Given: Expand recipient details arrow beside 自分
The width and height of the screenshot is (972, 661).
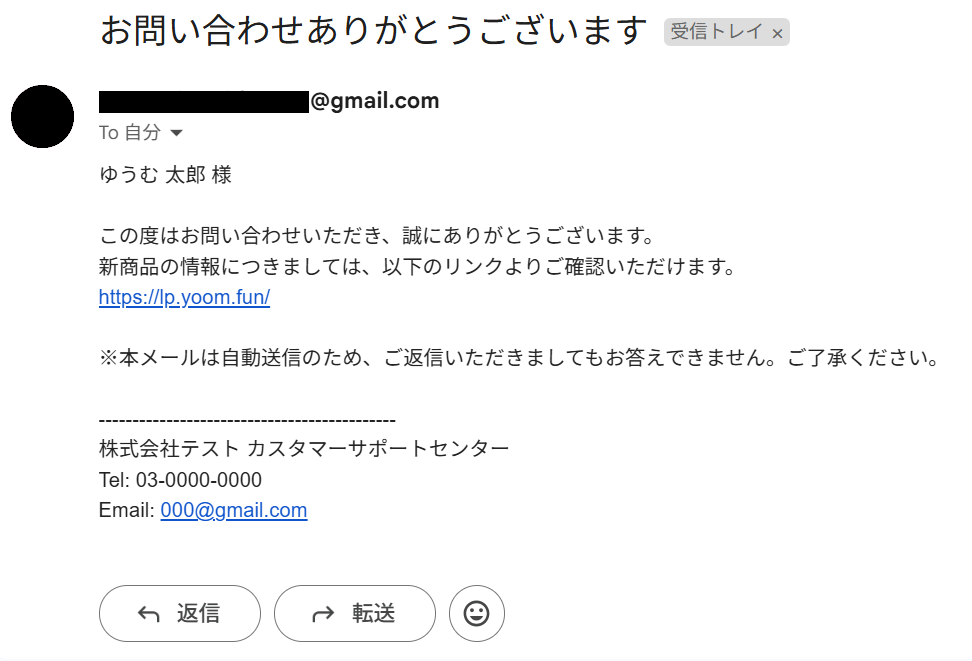Looking at the screenshot, I should tap(177, 133).
